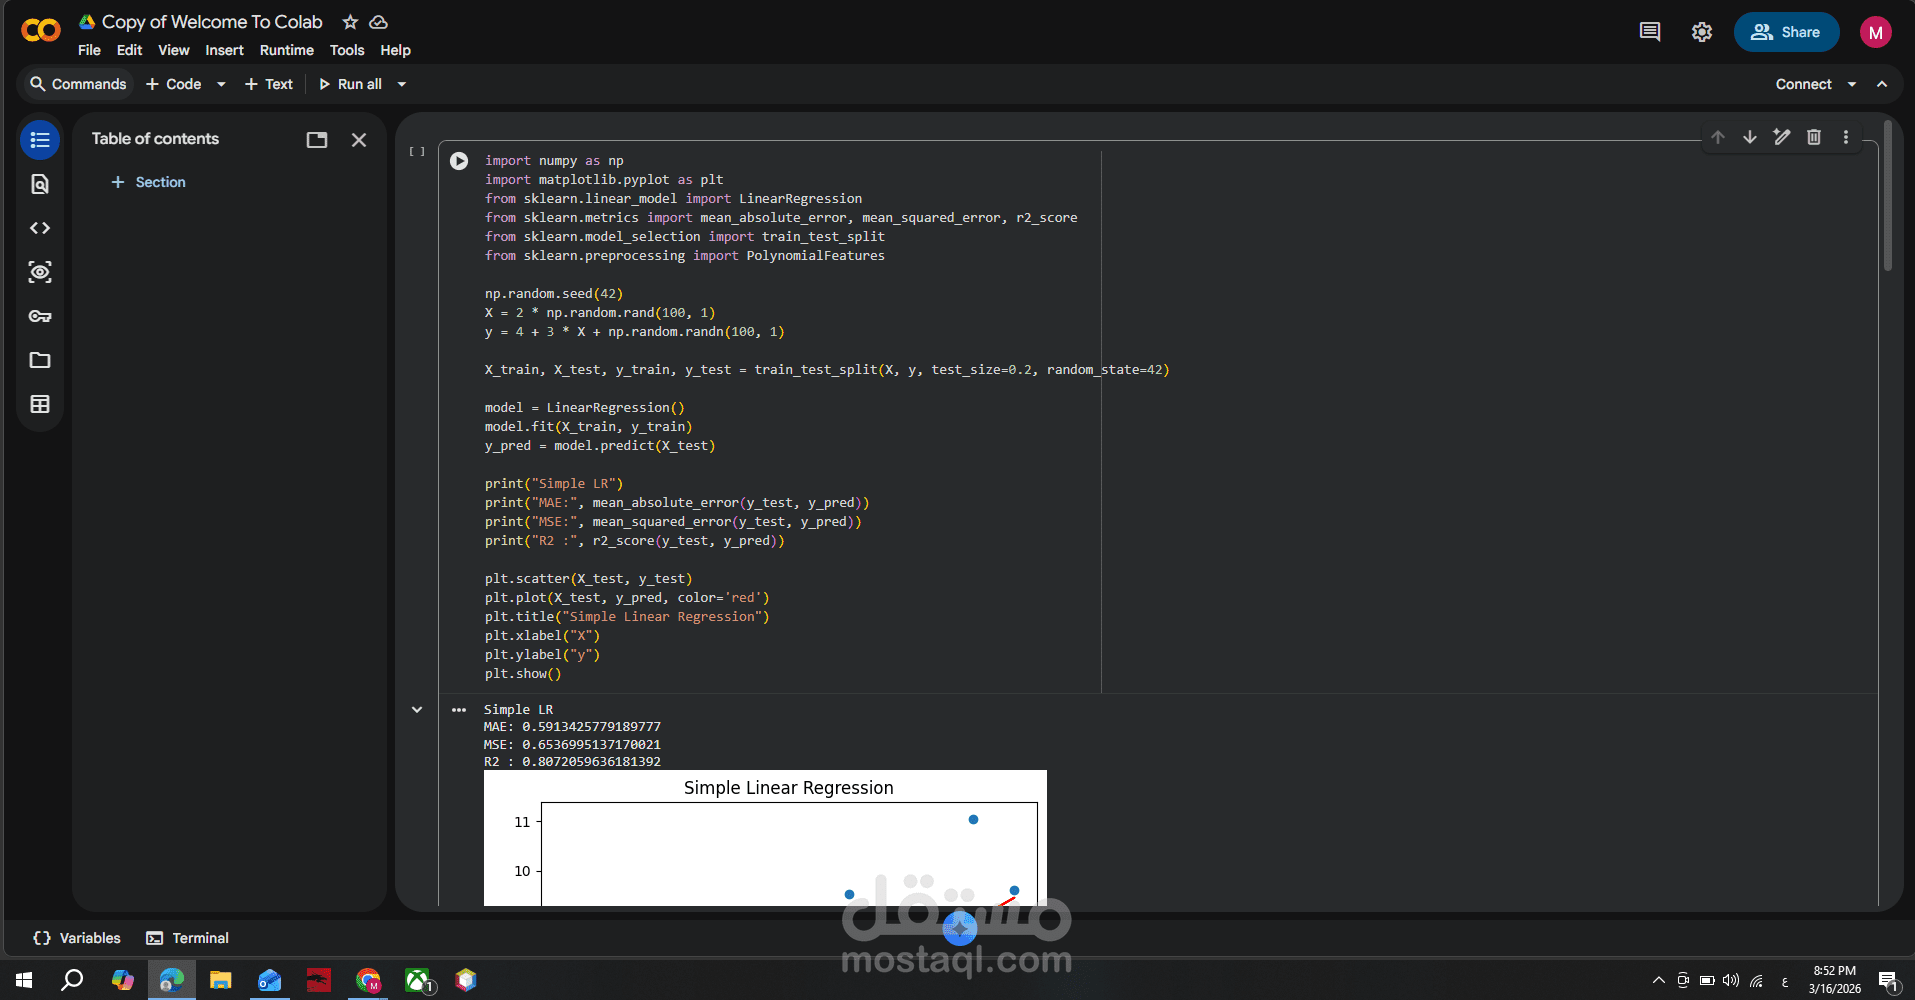Open Data table icon in sidebar
The image size is (1915, 1000).
pyautogui.click(x=40, y=404)
